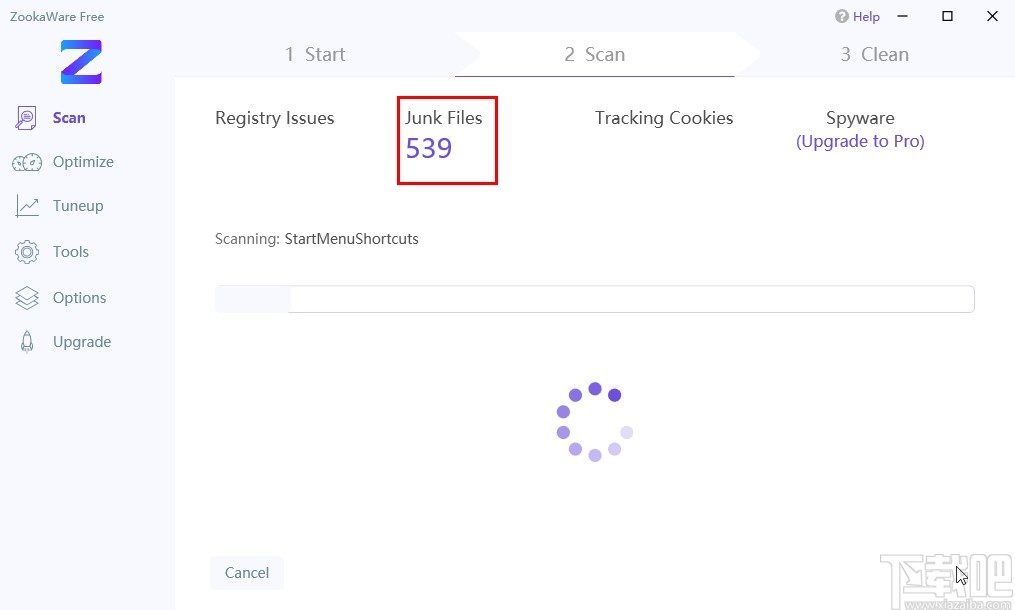Follow the Upgrade to Pro link

tap(860, 142)
